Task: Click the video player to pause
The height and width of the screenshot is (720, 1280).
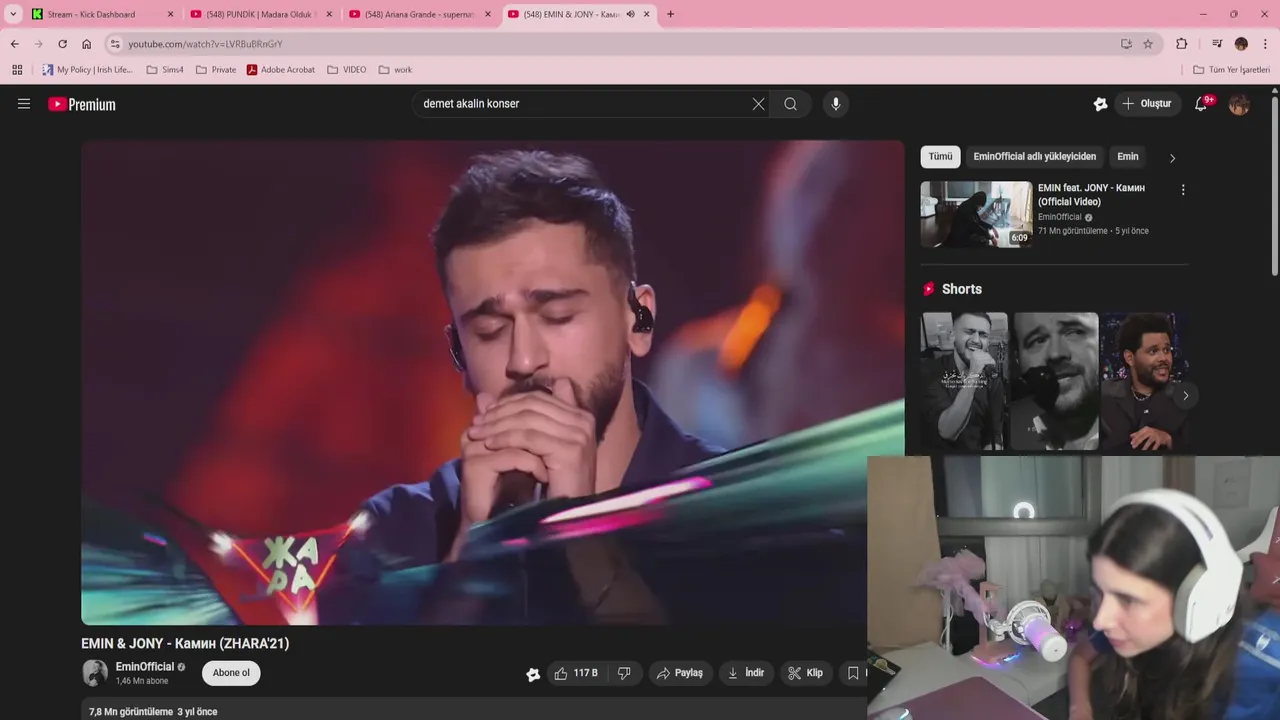Action: tap(492, 382)
